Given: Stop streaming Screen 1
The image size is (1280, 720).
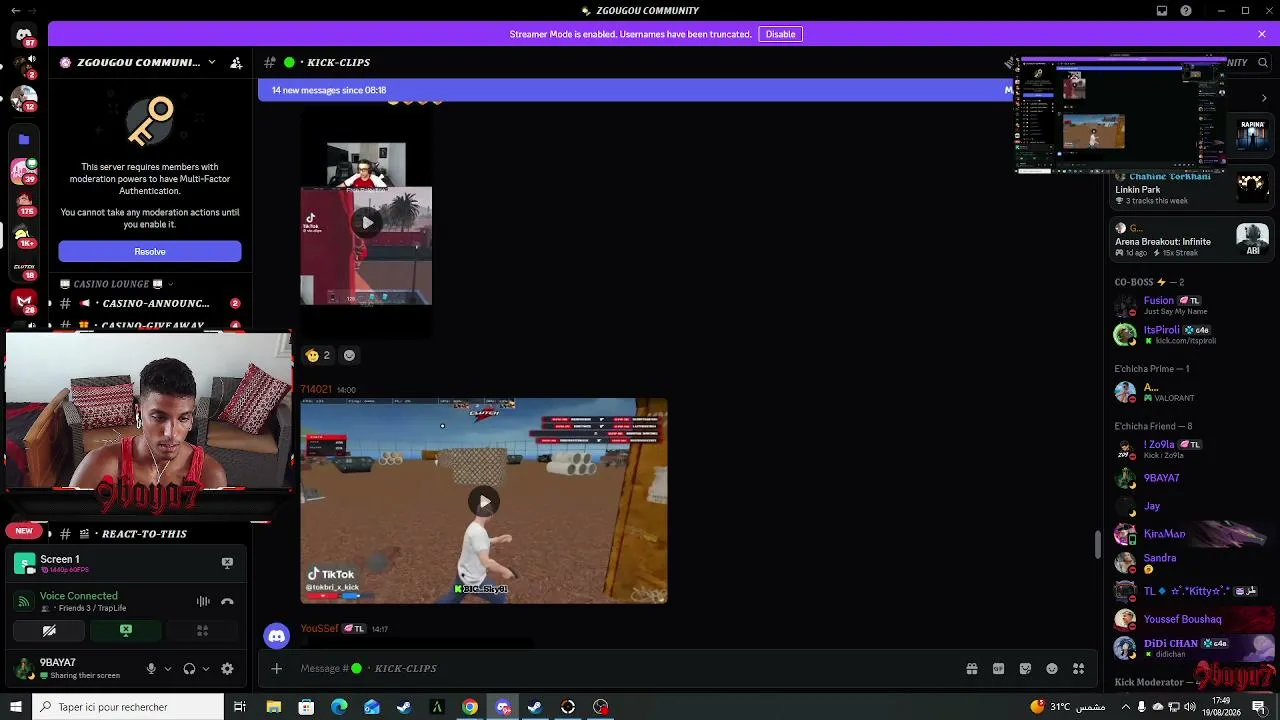Looking at the screenshot, I should (x=227, y=563).
